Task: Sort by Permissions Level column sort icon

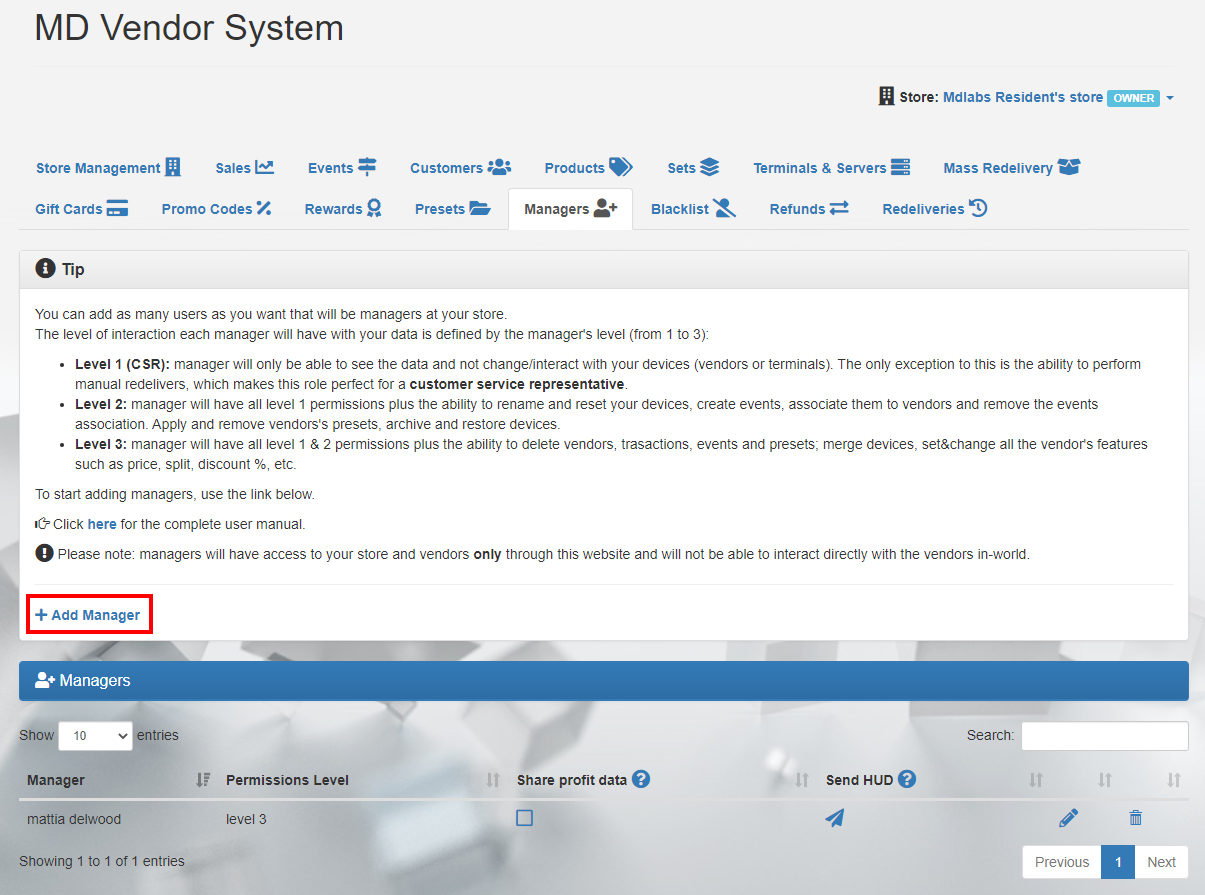Action: pos(492,780)
